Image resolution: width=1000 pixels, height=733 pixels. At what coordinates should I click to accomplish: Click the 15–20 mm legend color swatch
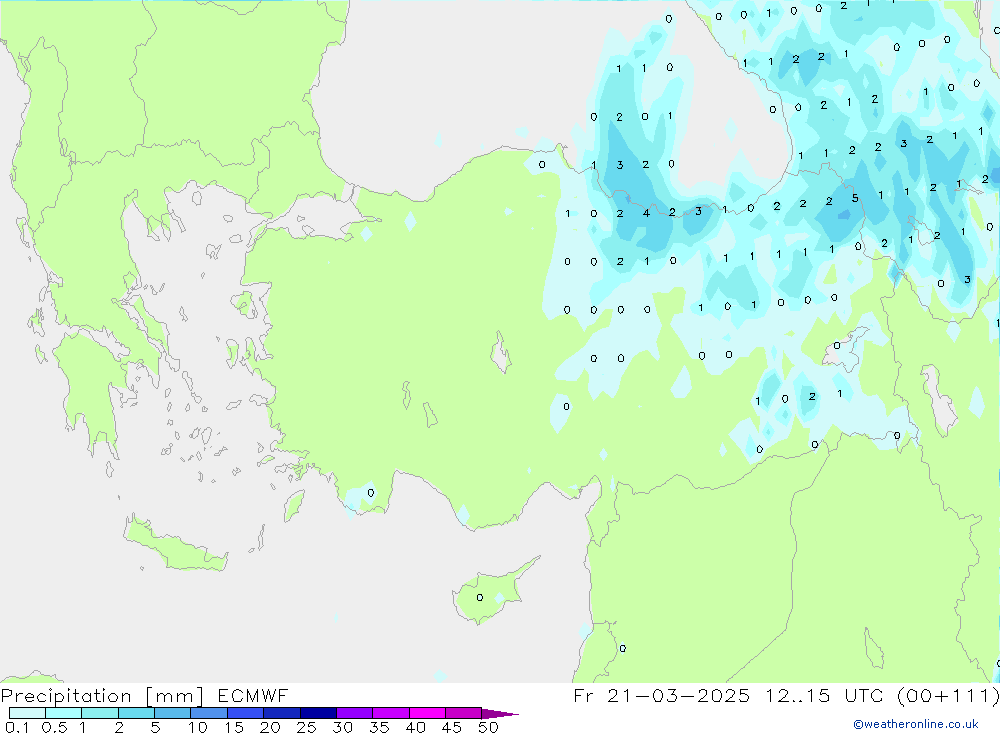click(246, 713)
